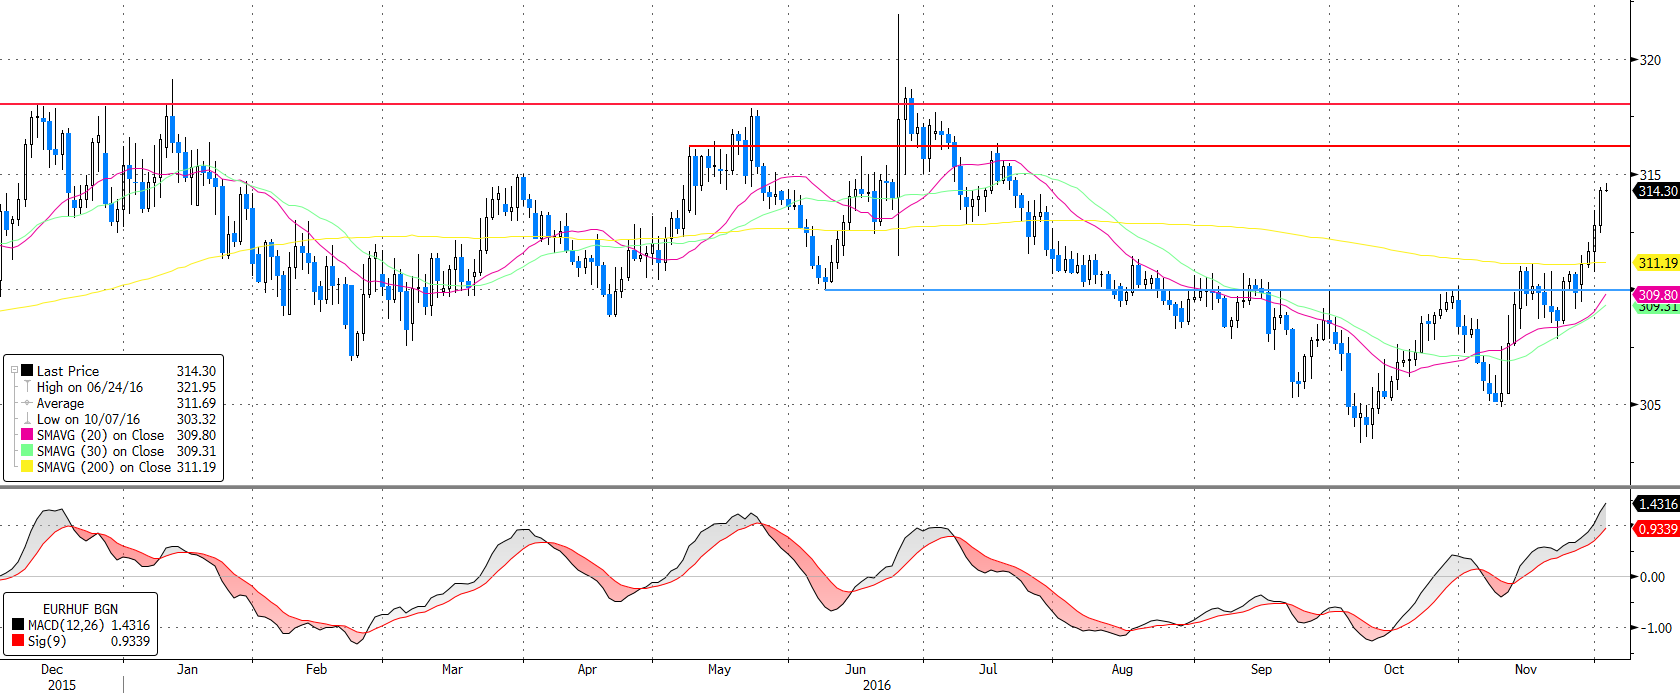This screenshot has height=694, width=1680.
Task: Click the red Sig(9) legend swatch
Action: tap(18, 640)
